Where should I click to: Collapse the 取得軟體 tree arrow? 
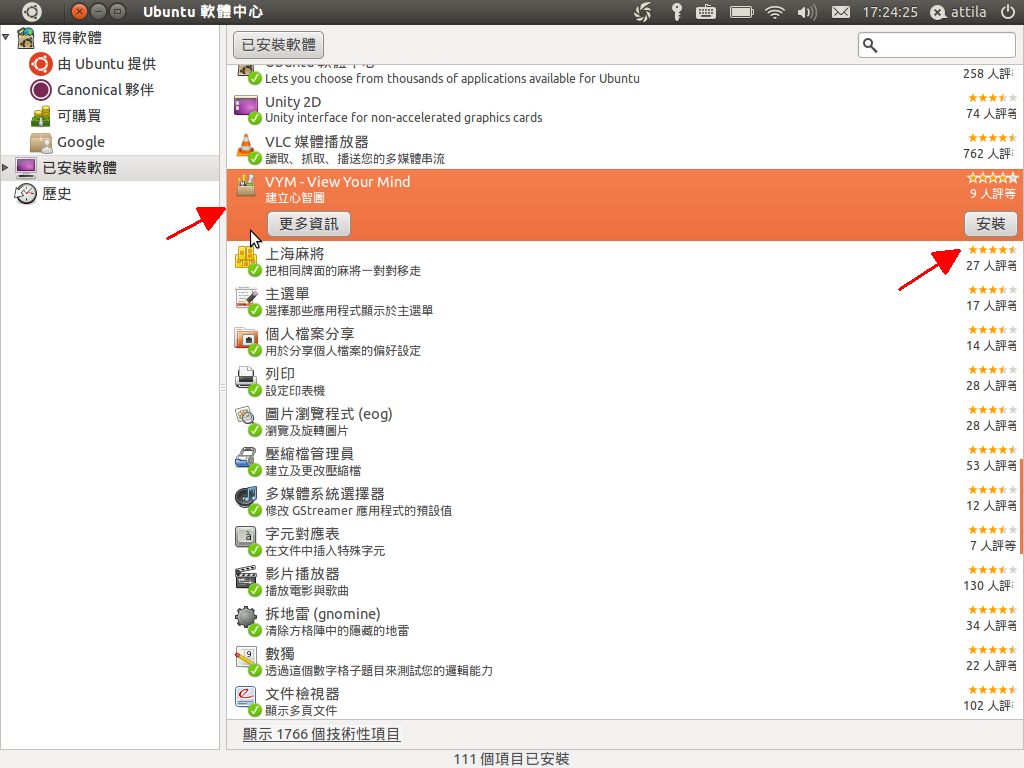click(6, 37)
